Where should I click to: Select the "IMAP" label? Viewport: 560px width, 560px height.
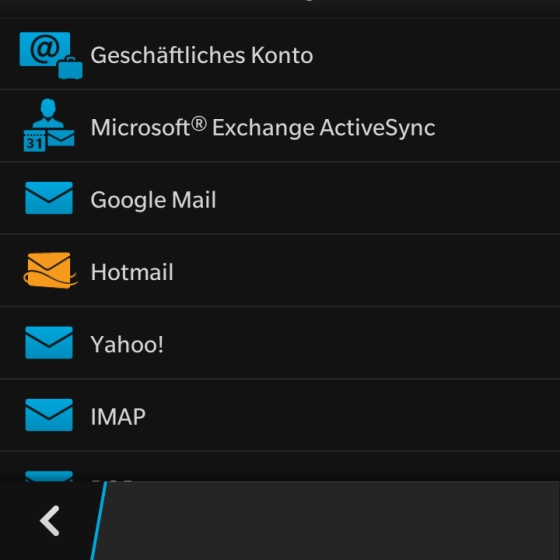point(118,416)
